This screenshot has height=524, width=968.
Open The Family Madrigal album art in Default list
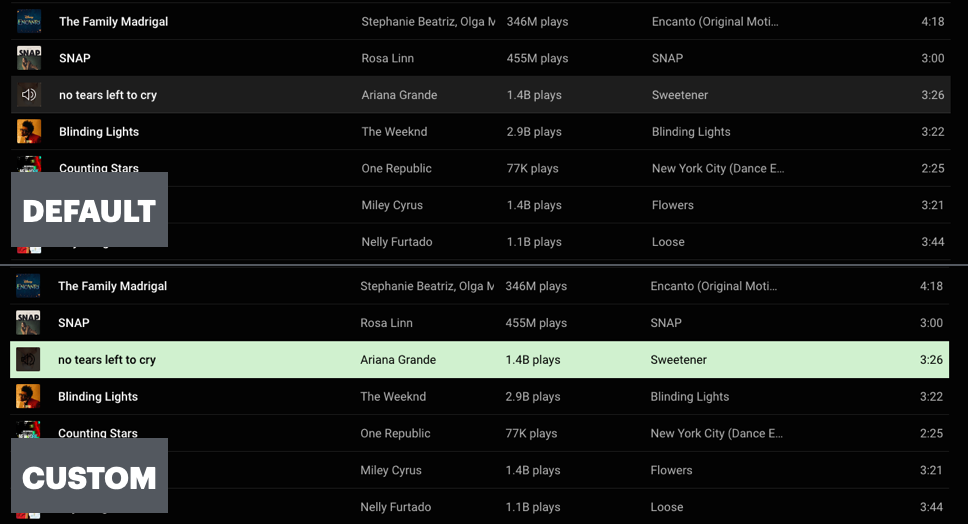pyautogui.click(x=29, y=21)
